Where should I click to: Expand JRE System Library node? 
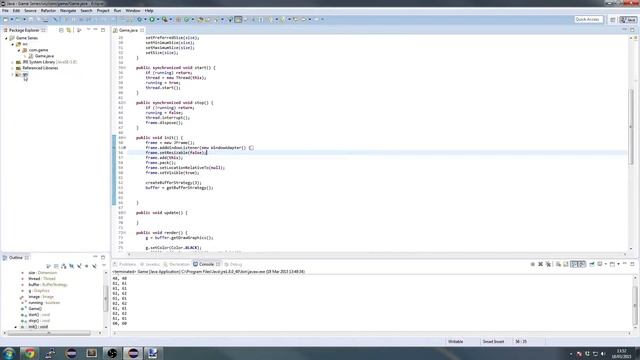pos(13,62)
